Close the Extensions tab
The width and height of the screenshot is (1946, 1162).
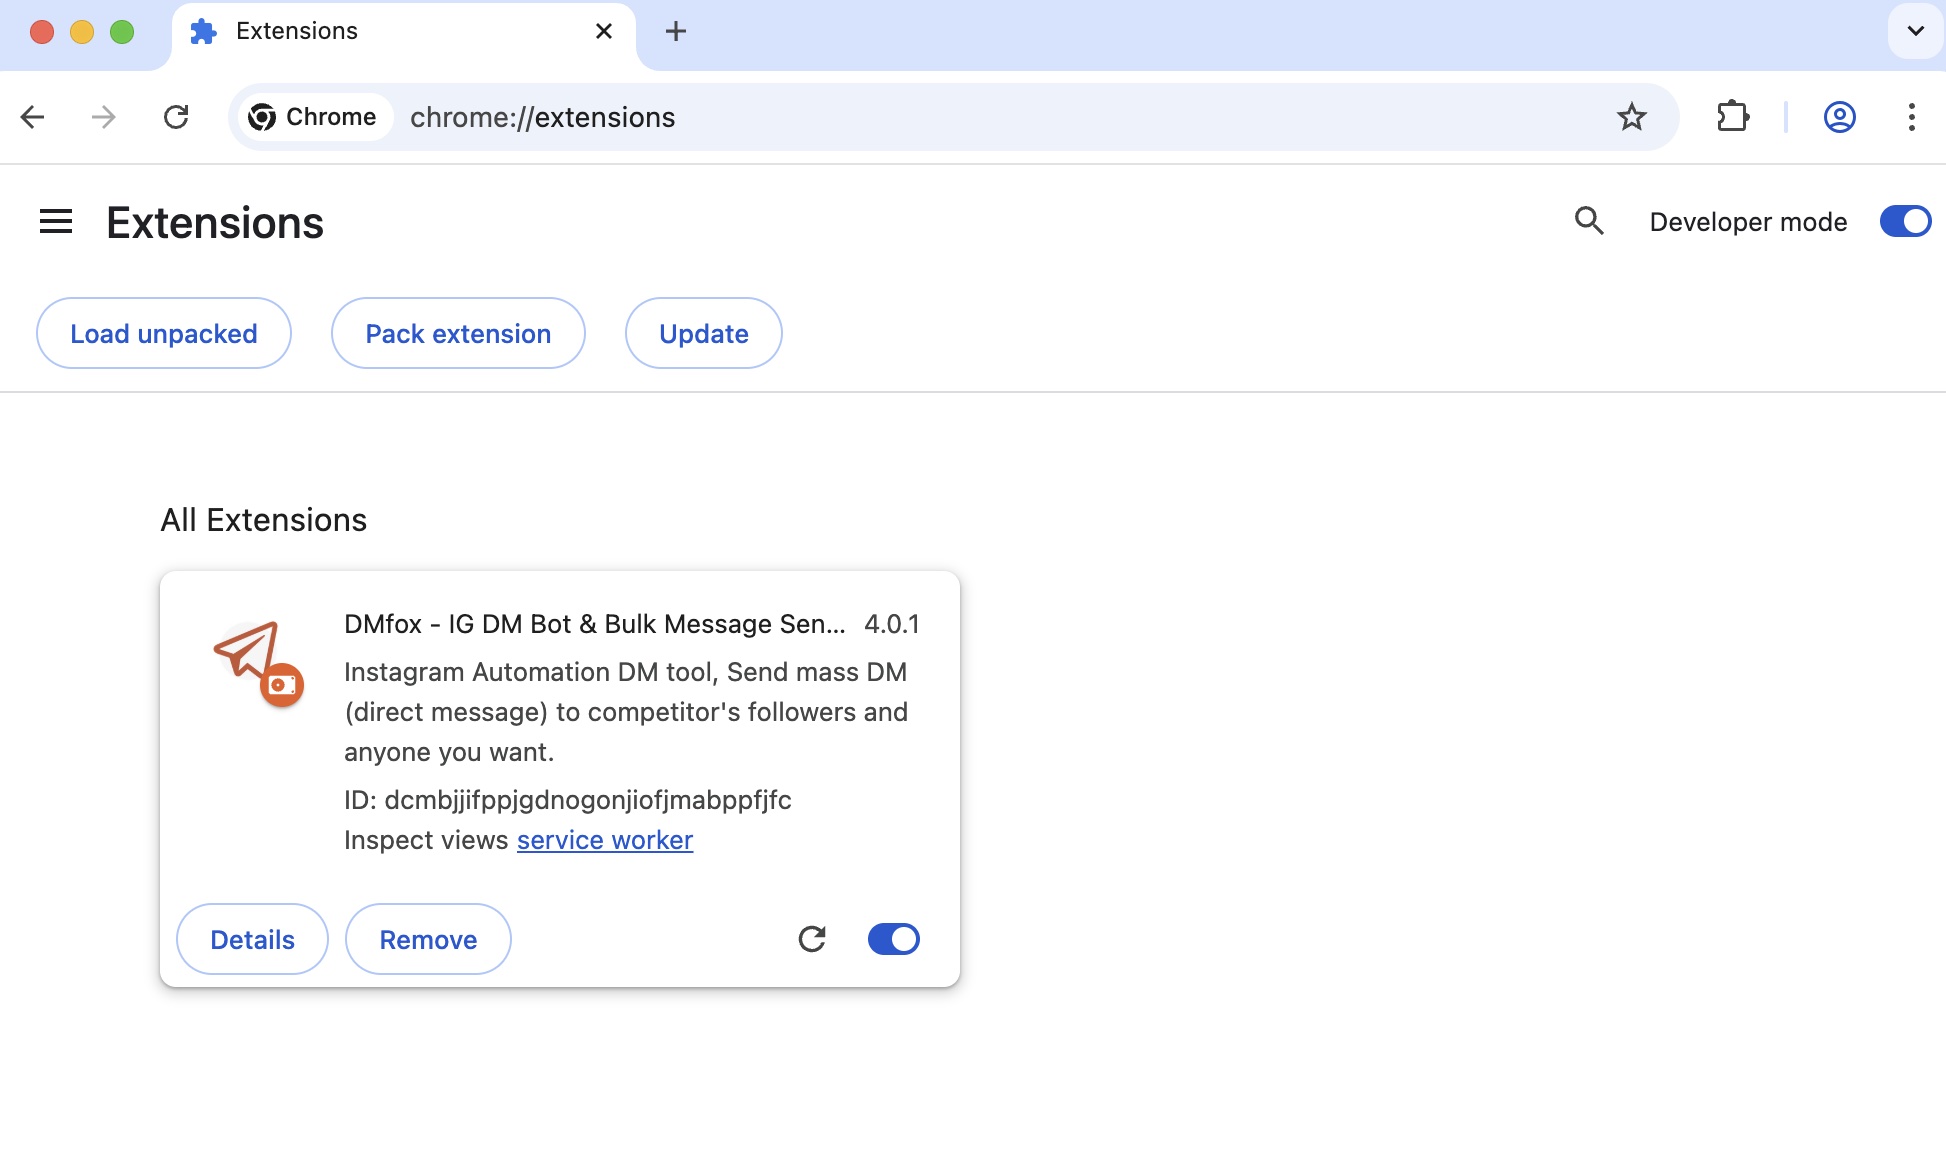pos(604,31)
